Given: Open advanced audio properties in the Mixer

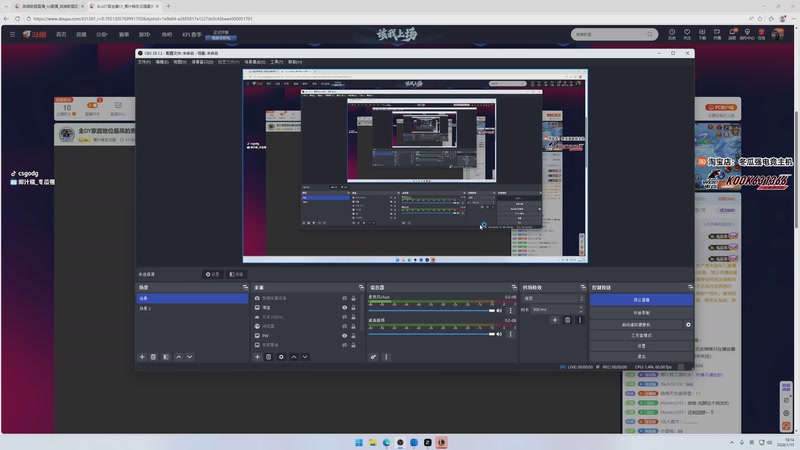Looking at the screenshot, I should pos(373,357).
